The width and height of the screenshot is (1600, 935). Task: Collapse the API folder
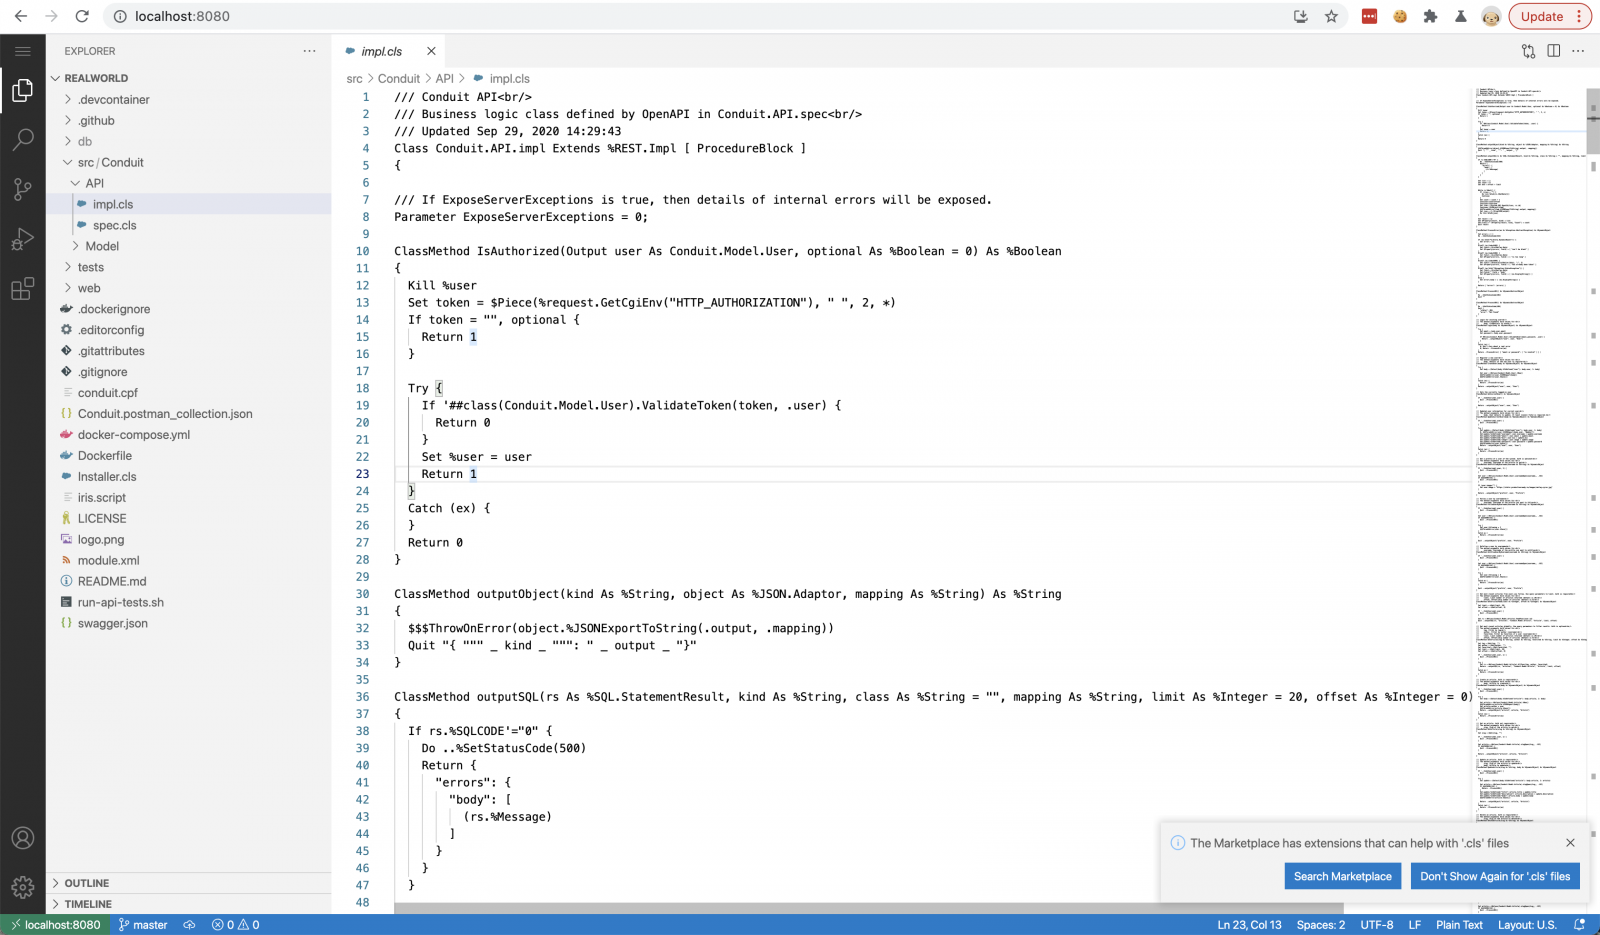tap(94, 183)
